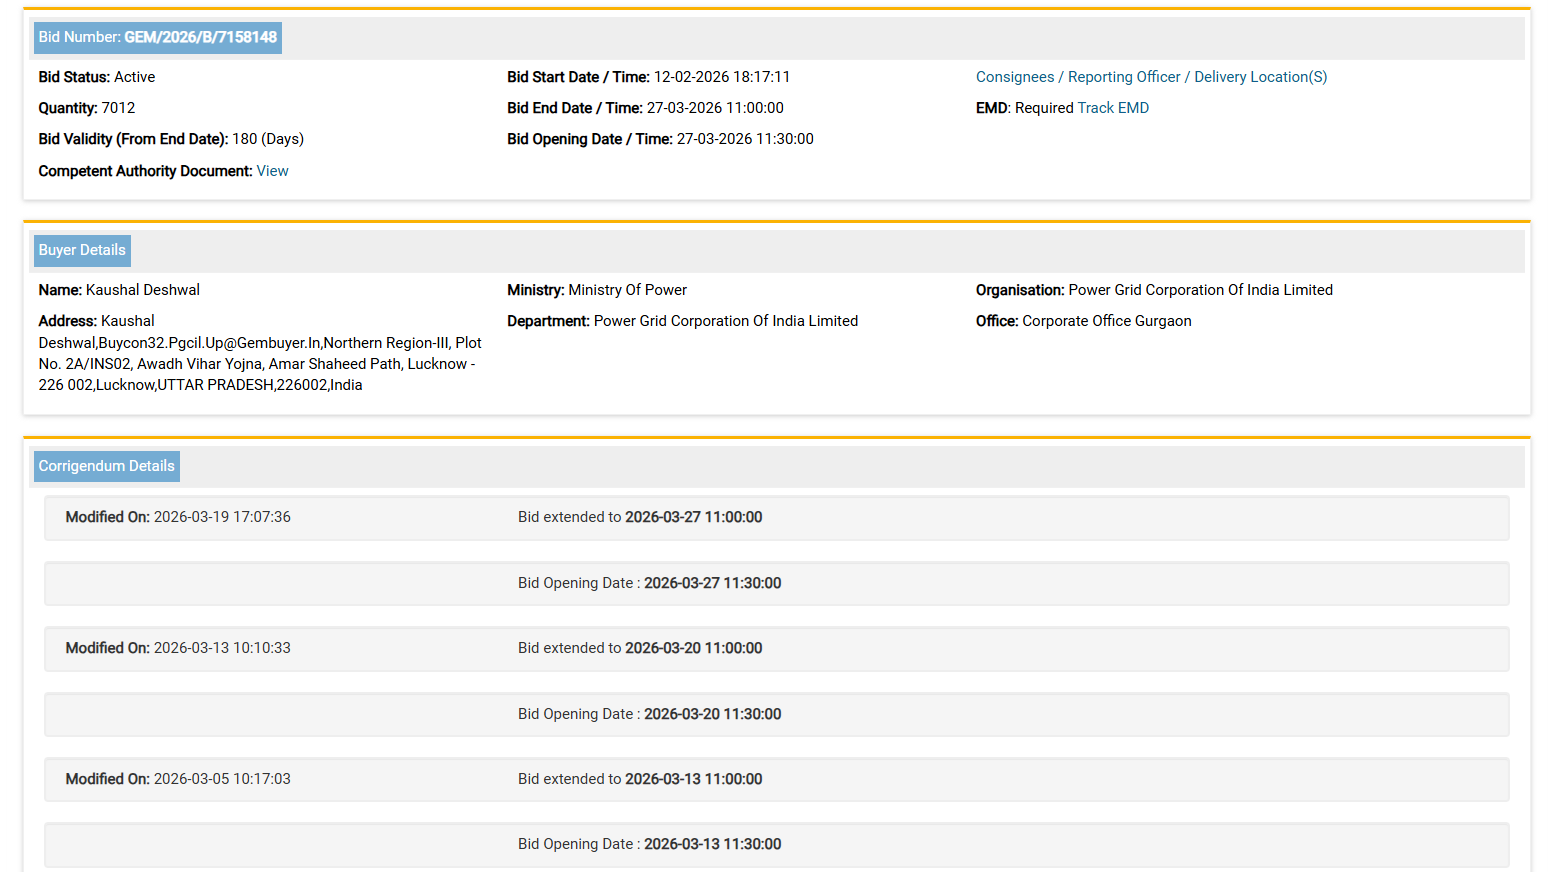Screen dimensions: 1561x872
Task: Open Consignees / Reporting Officer / Delivery Location link
Action: [x=1151, y=77]
